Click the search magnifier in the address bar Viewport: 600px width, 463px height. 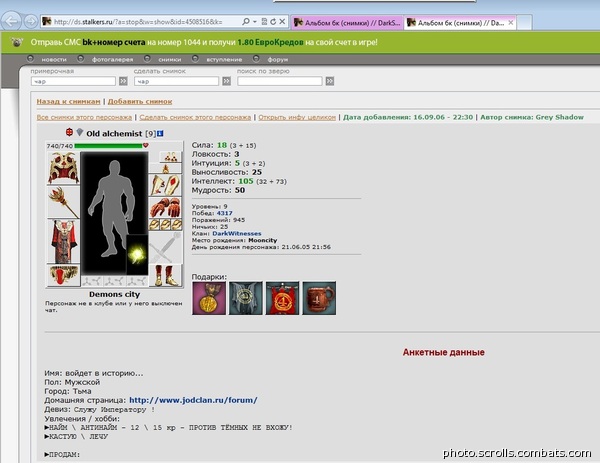[x=246, y=22]
